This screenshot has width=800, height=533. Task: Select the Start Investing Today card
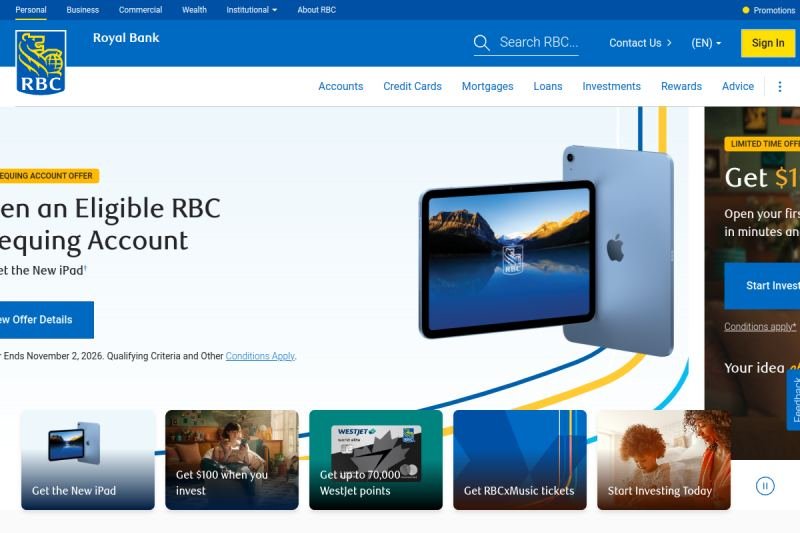click(x=664, y=460)
